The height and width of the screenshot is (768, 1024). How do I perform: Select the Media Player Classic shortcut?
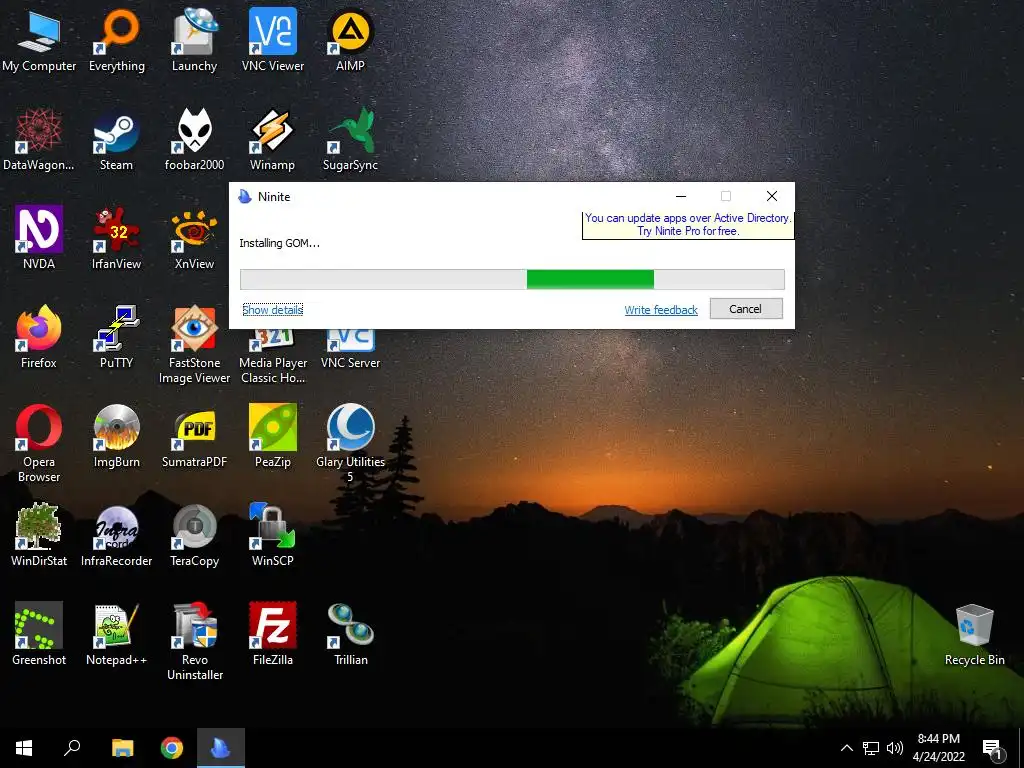click(272, 357)
